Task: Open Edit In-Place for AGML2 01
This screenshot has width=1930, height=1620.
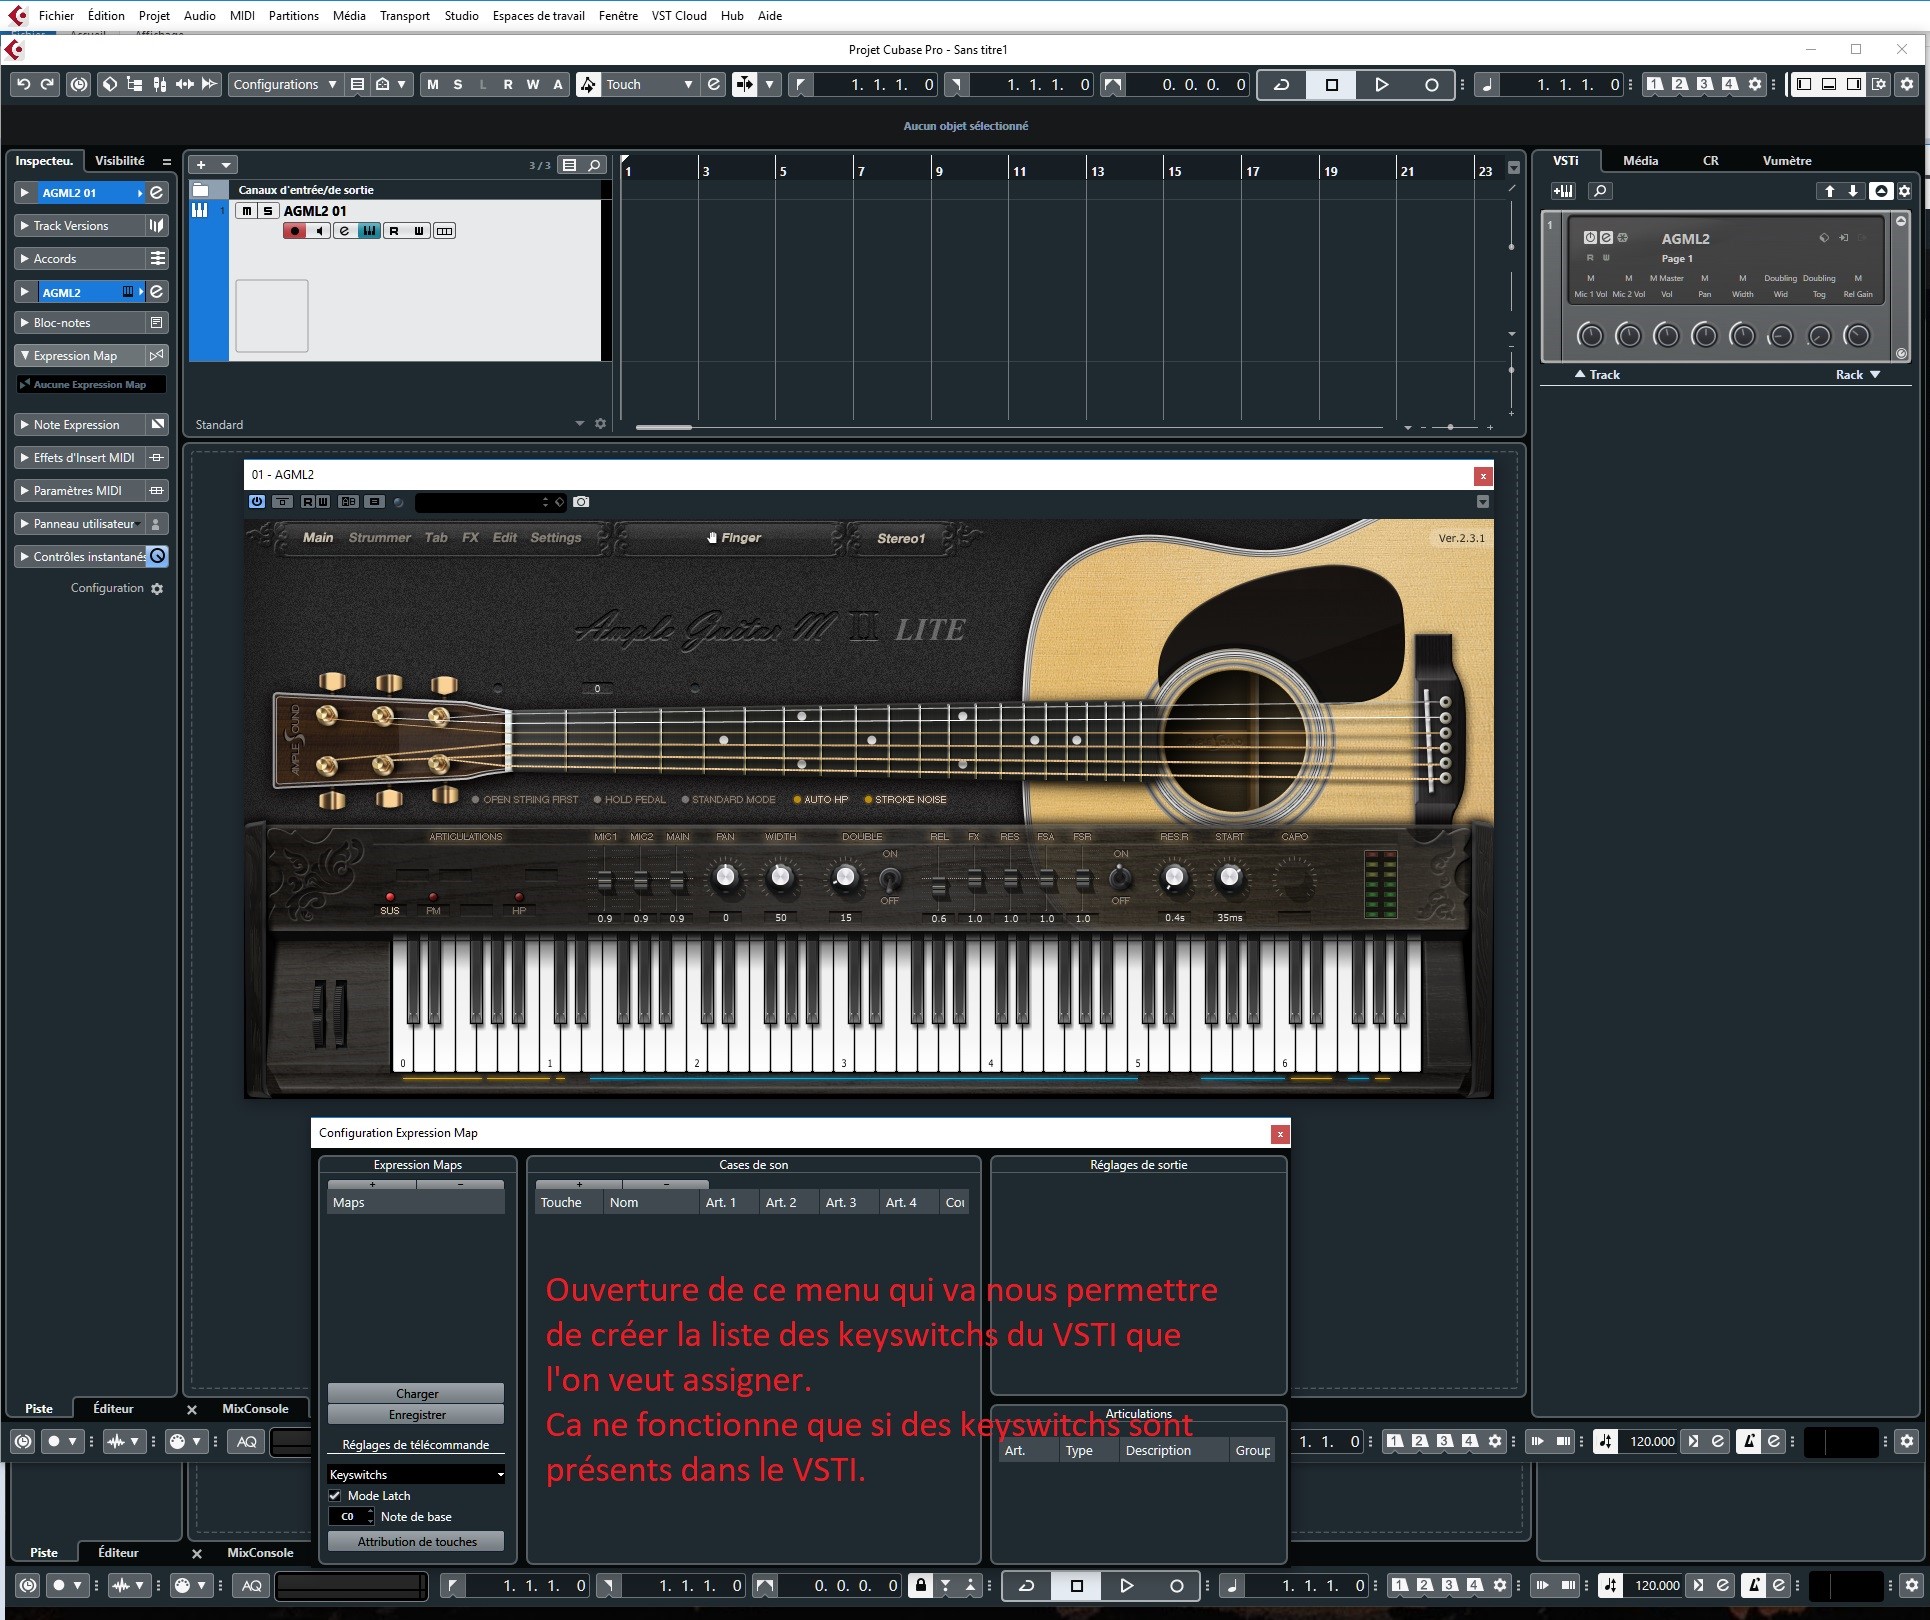Action: (x=369, y=230)
